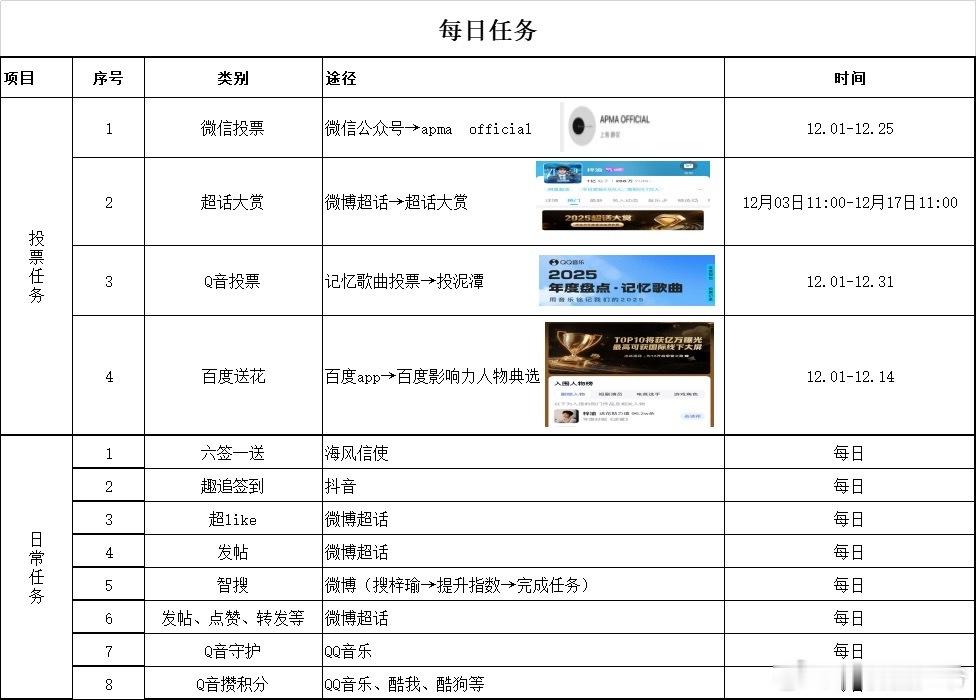
Task: Select the 热门 tab in the supertopic screenshot
Action: tap(573, 199)
